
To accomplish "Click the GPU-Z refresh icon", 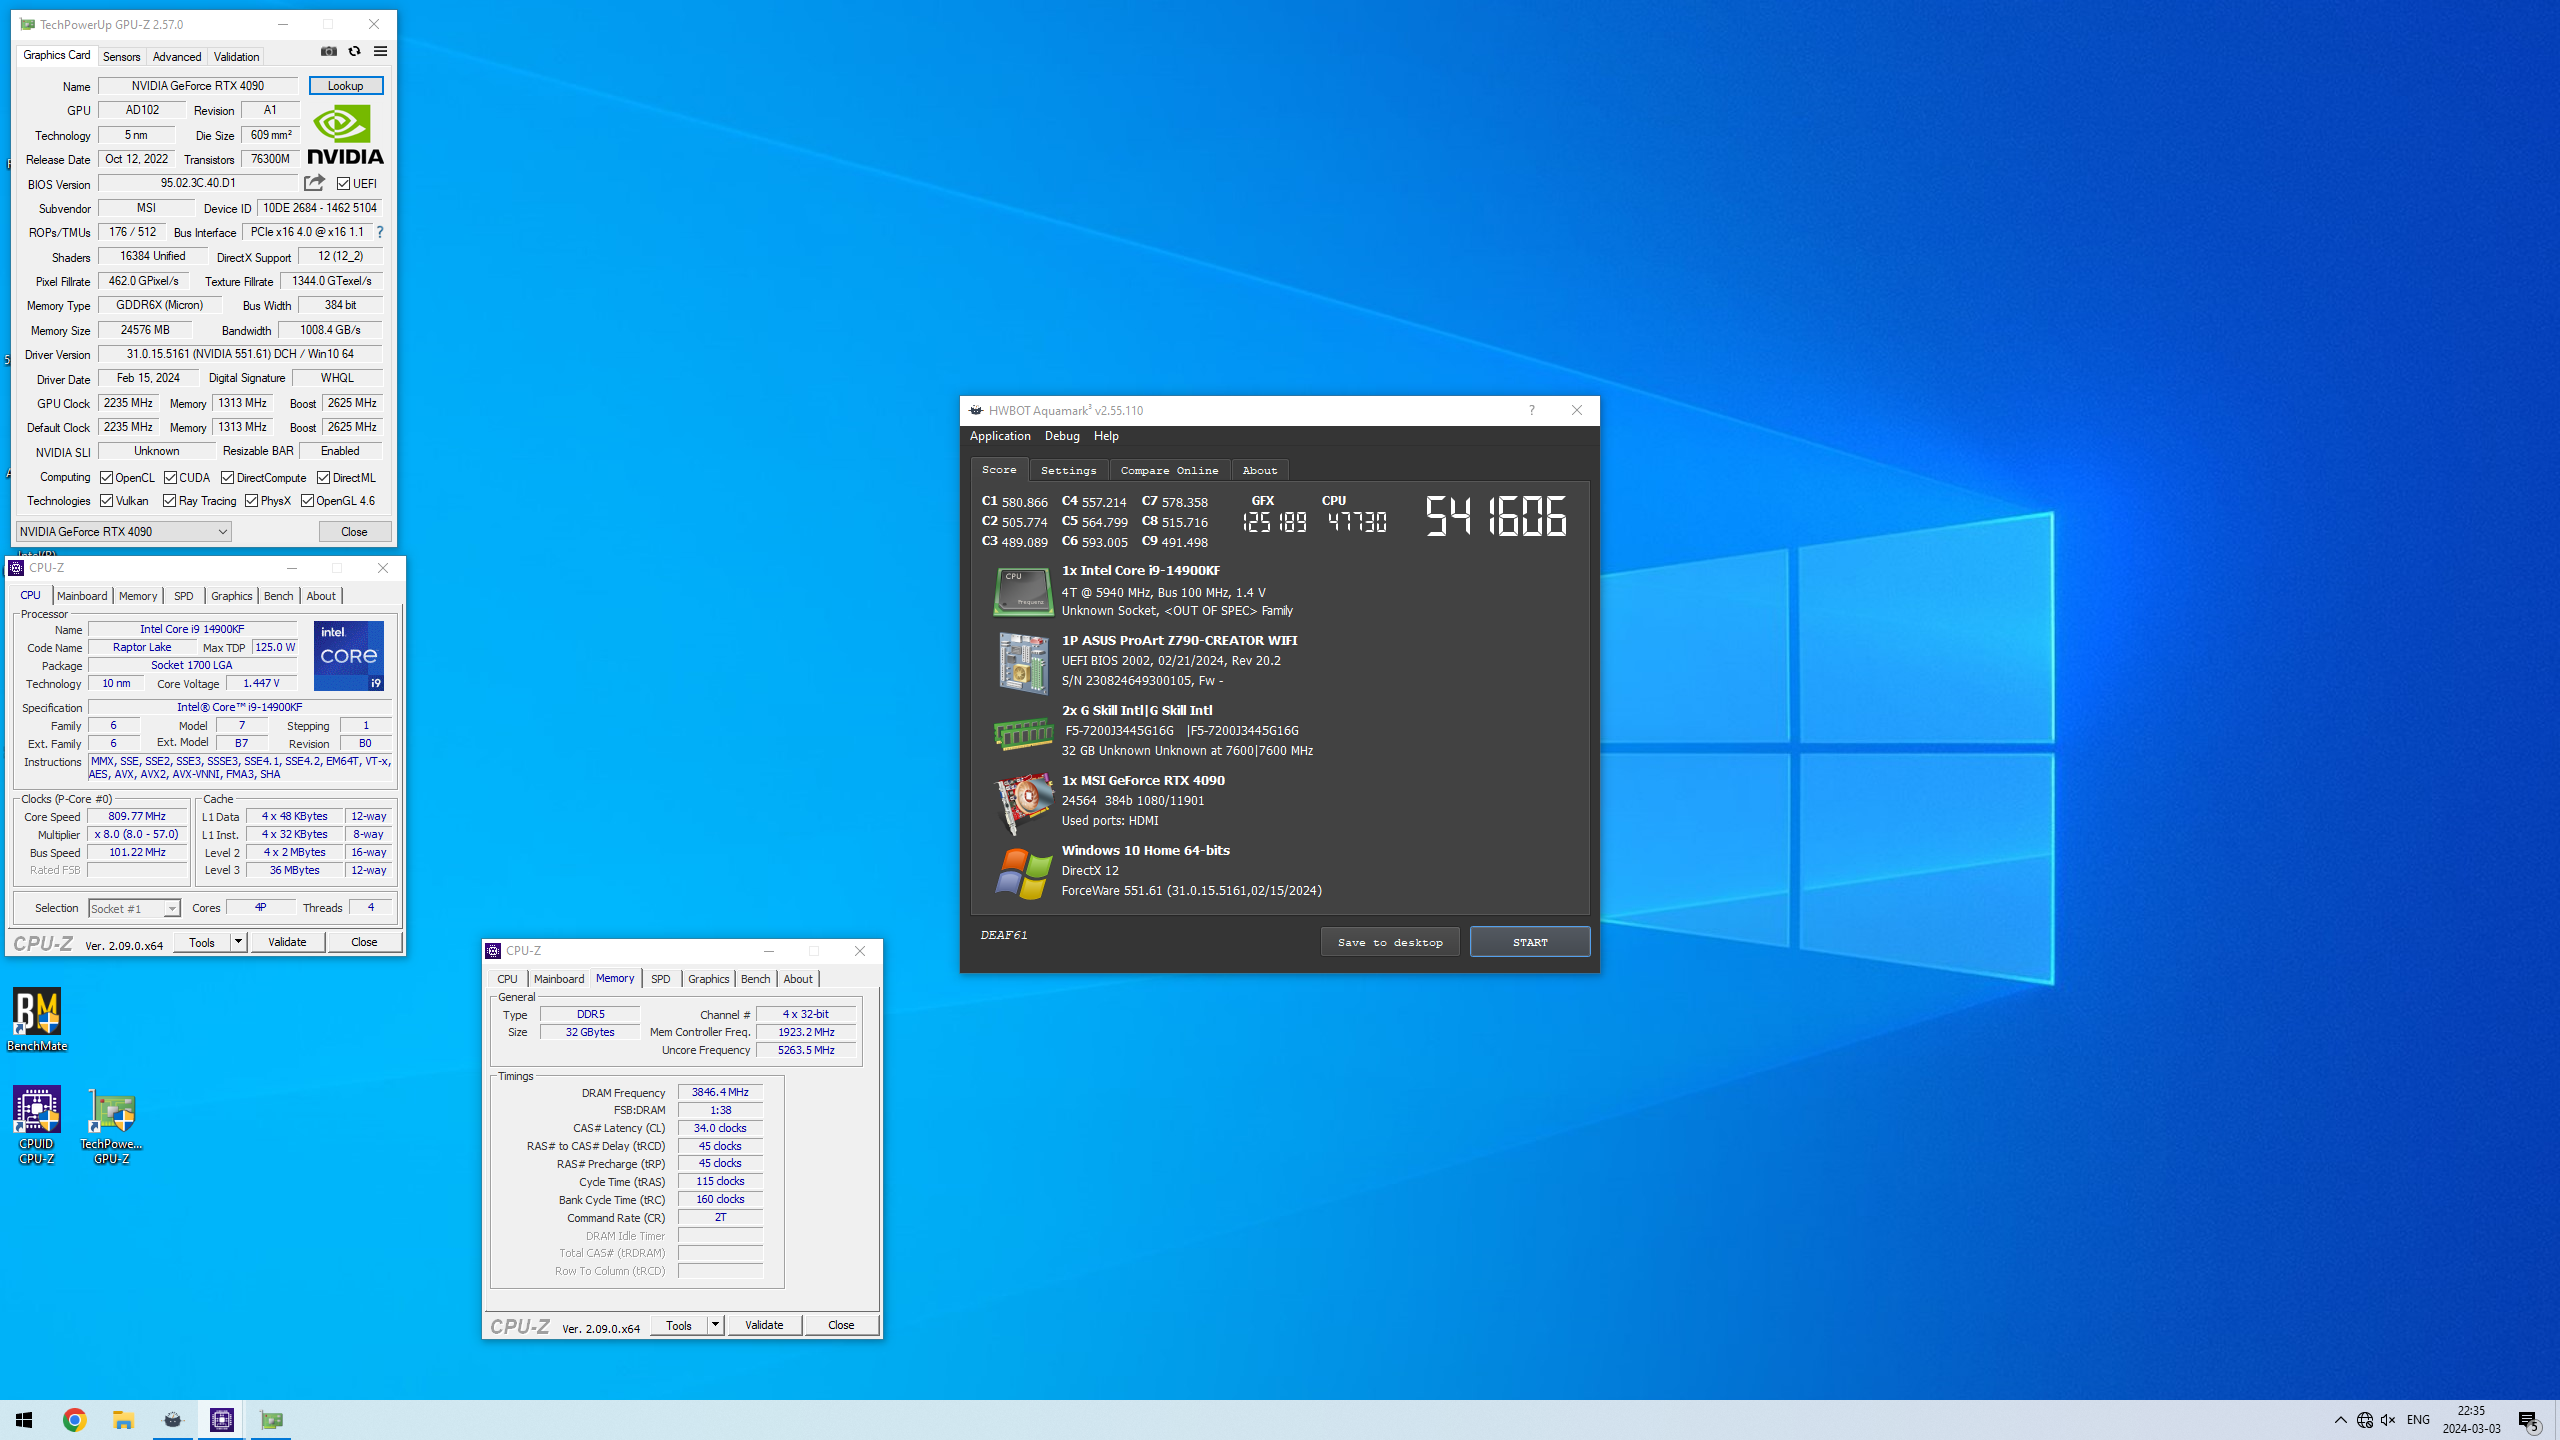I will pos(354,52).
